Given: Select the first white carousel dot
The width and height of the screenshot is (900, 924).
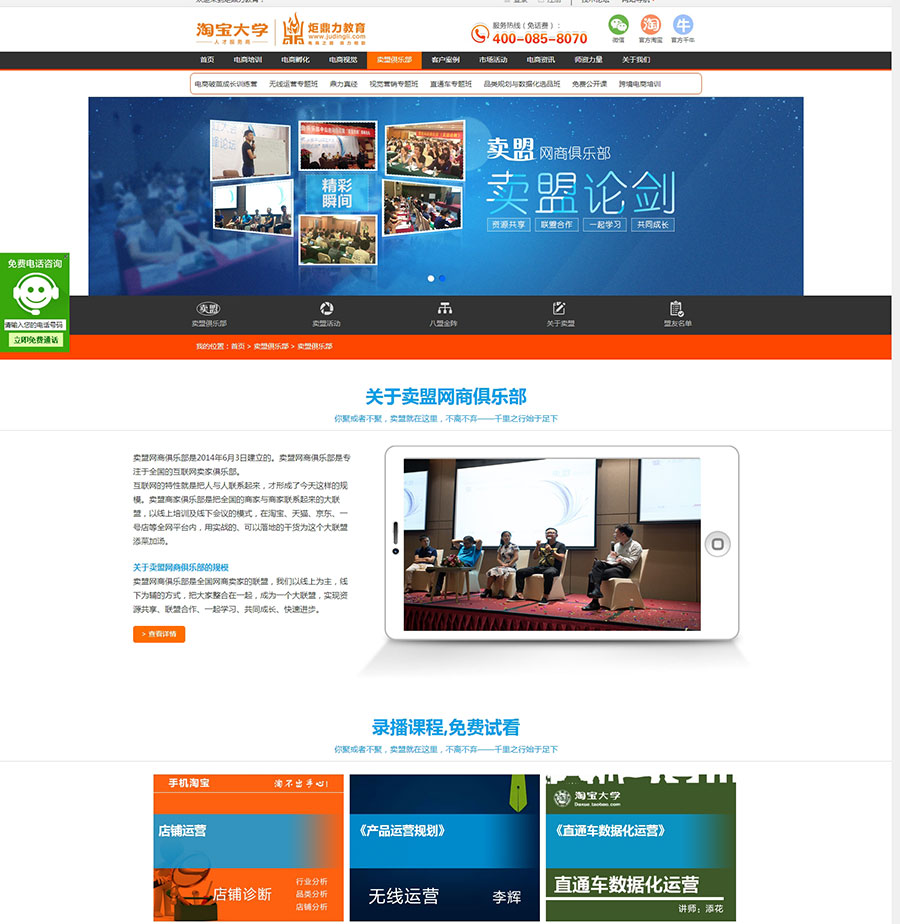Looking at the screenshot, I should (431, 278).
